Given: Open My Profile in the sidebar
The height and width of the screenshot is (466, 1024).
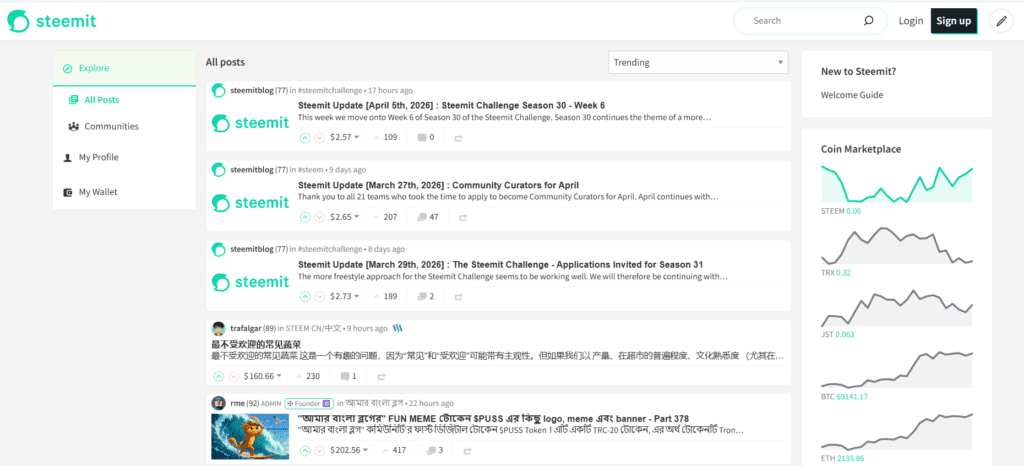Looking at the screenshot, I should pos(99,157).
